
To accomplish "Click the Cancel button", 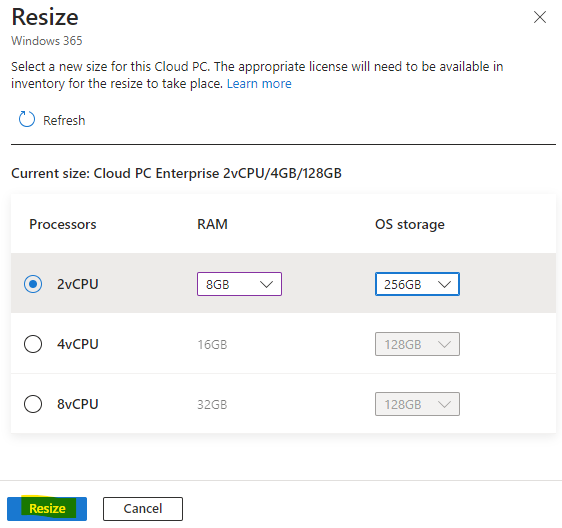I will click(x=143, y=509).
